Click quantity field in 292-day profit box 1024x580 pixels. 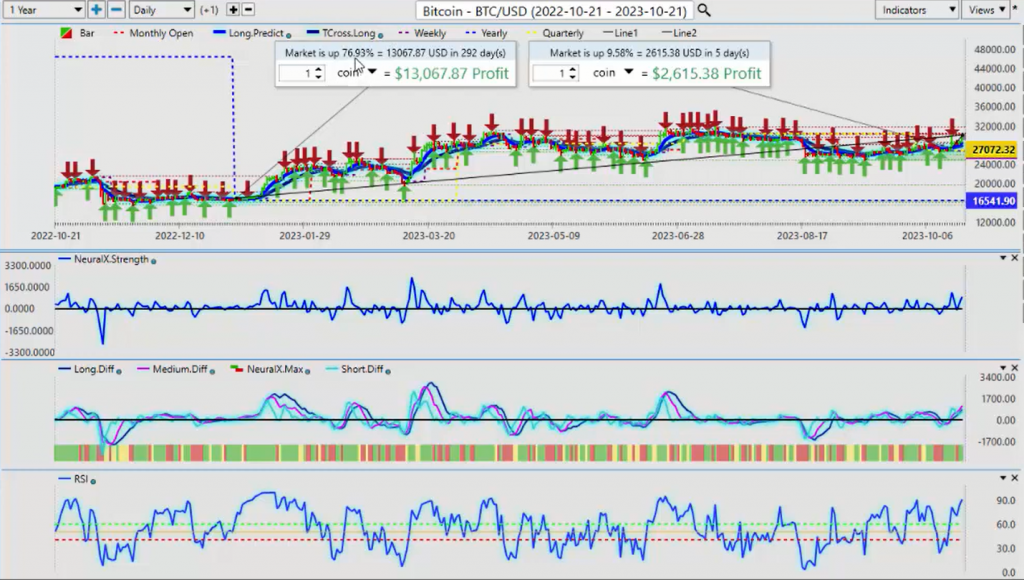[x=296, y=73]
